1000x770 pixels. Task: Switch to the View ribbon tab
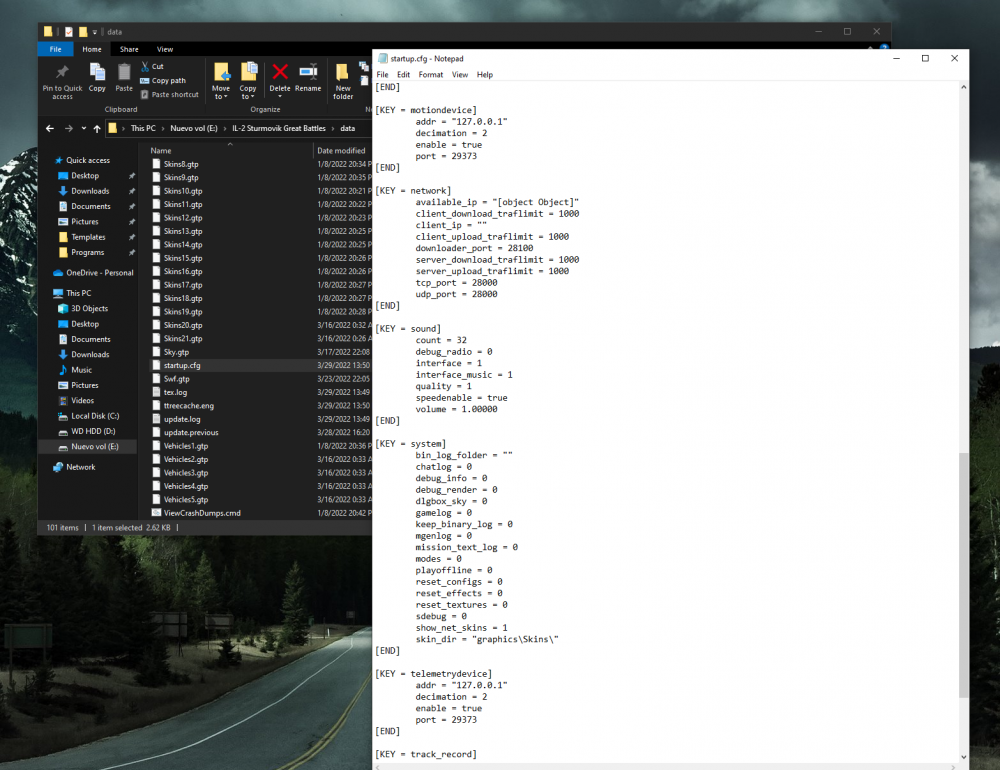click(165, 49)
